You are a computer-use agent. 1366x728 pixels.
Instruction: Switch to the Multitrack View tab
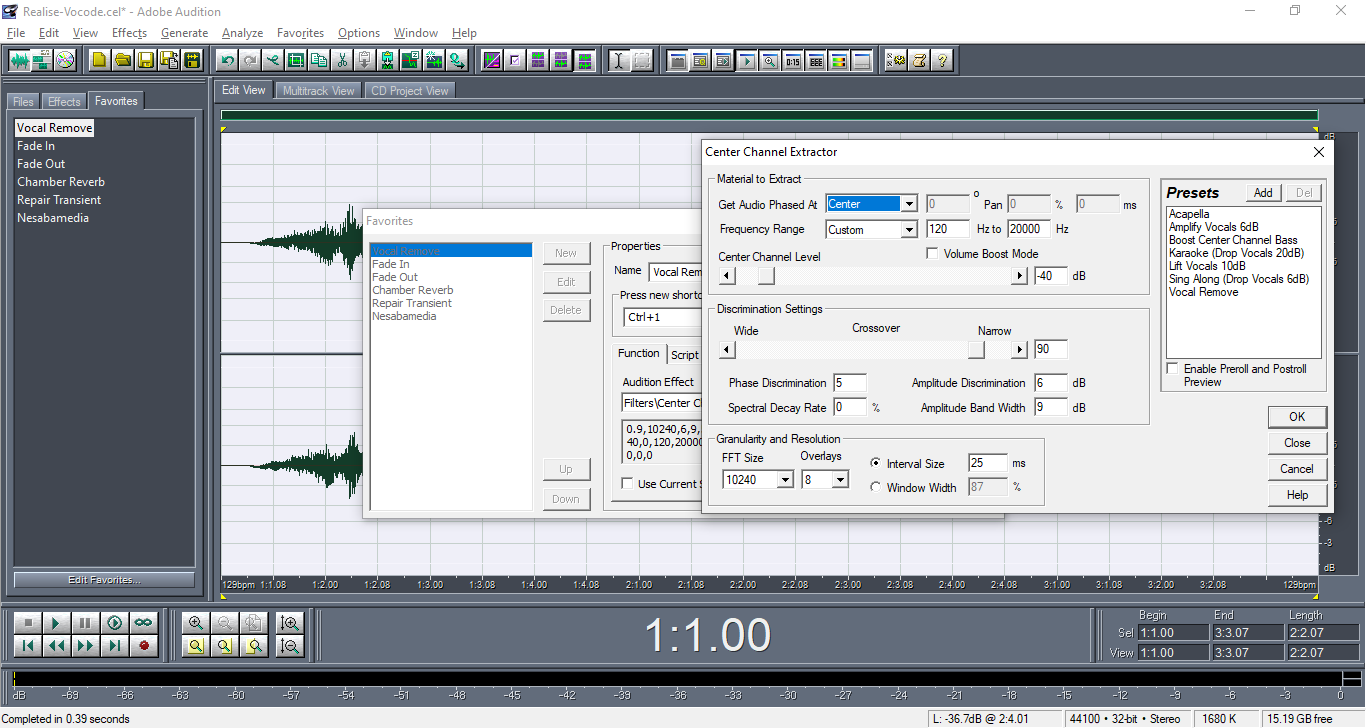pyautogui.click(x=318, y=90)
